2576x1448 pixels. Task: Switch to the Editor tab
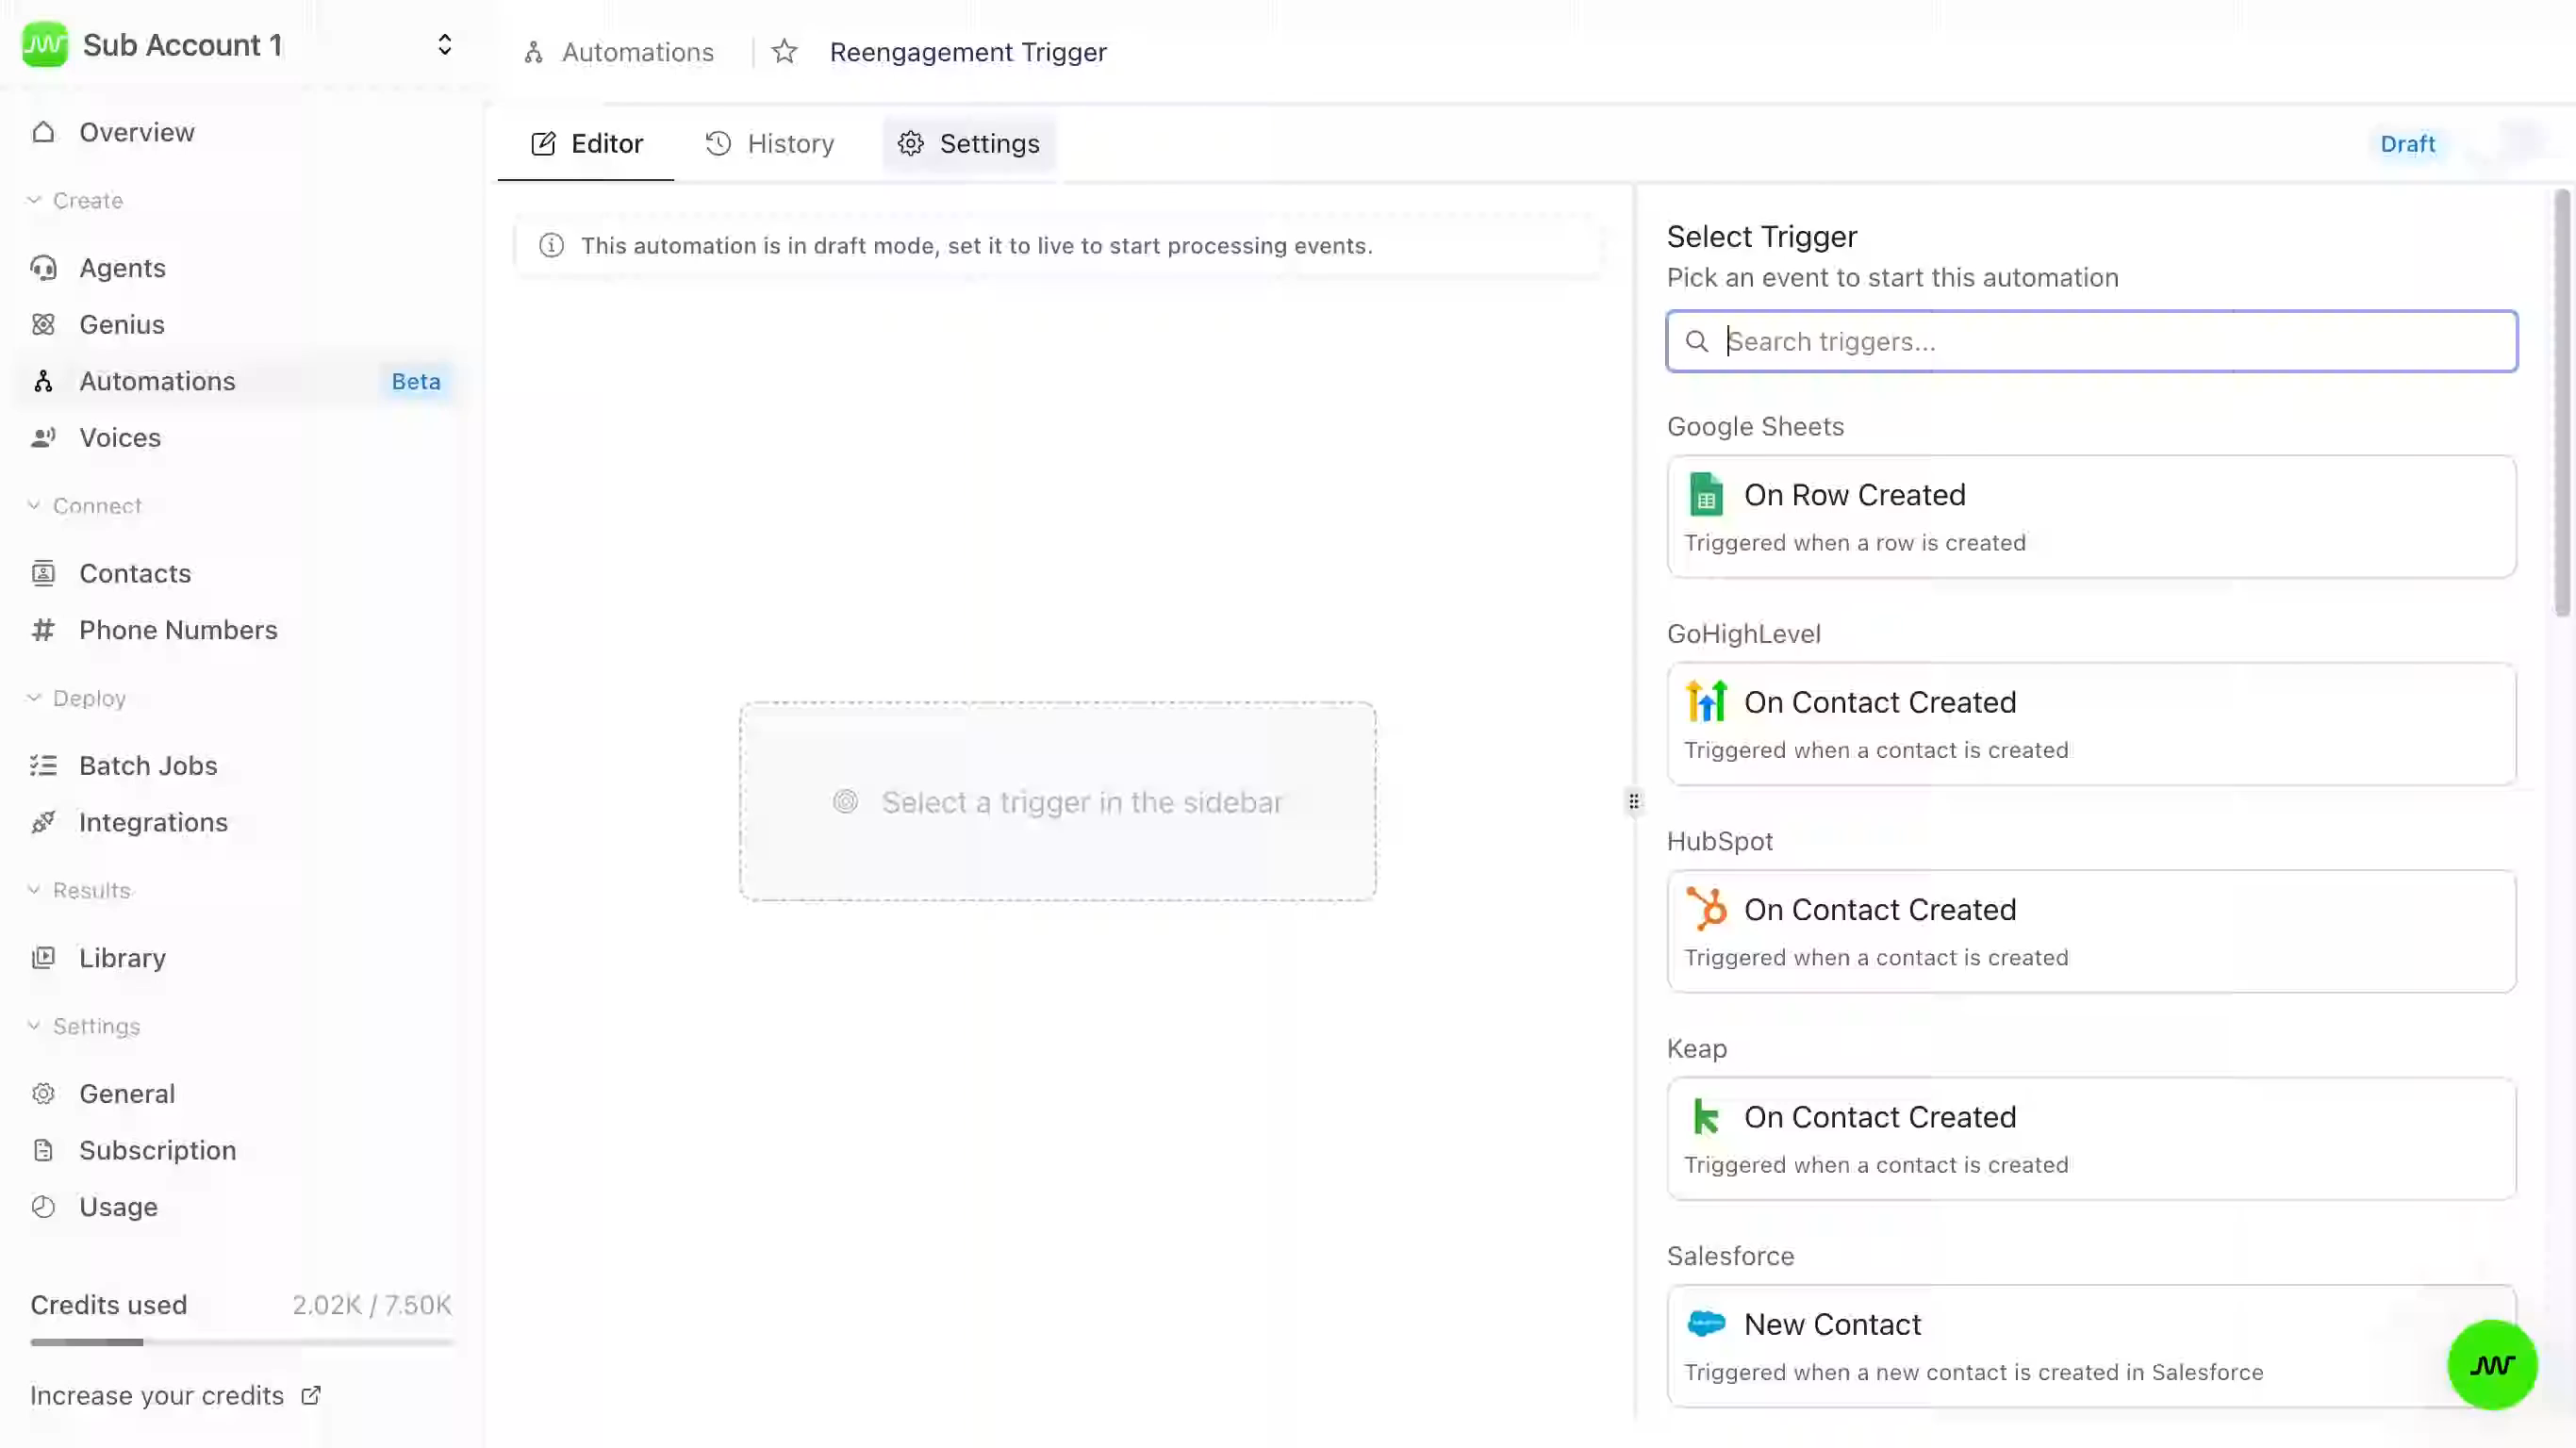pyautogui.click(x=586, y=143)
